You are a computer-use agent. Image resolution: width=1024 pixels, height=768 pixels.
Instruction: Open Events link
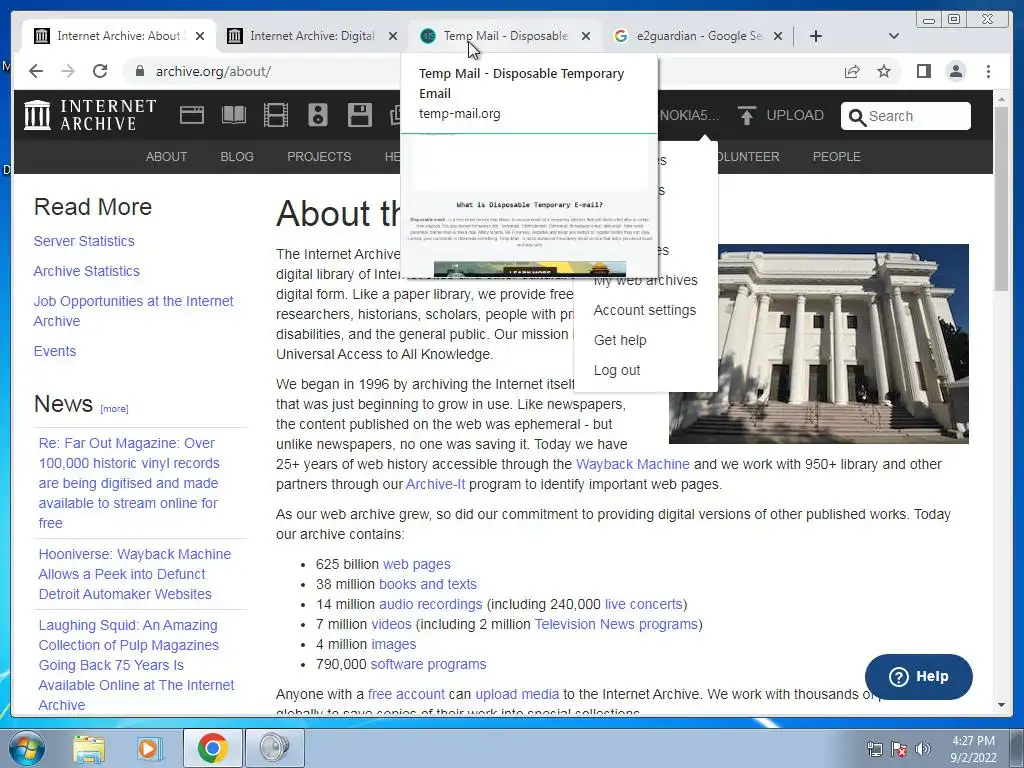tap(55, 351)
